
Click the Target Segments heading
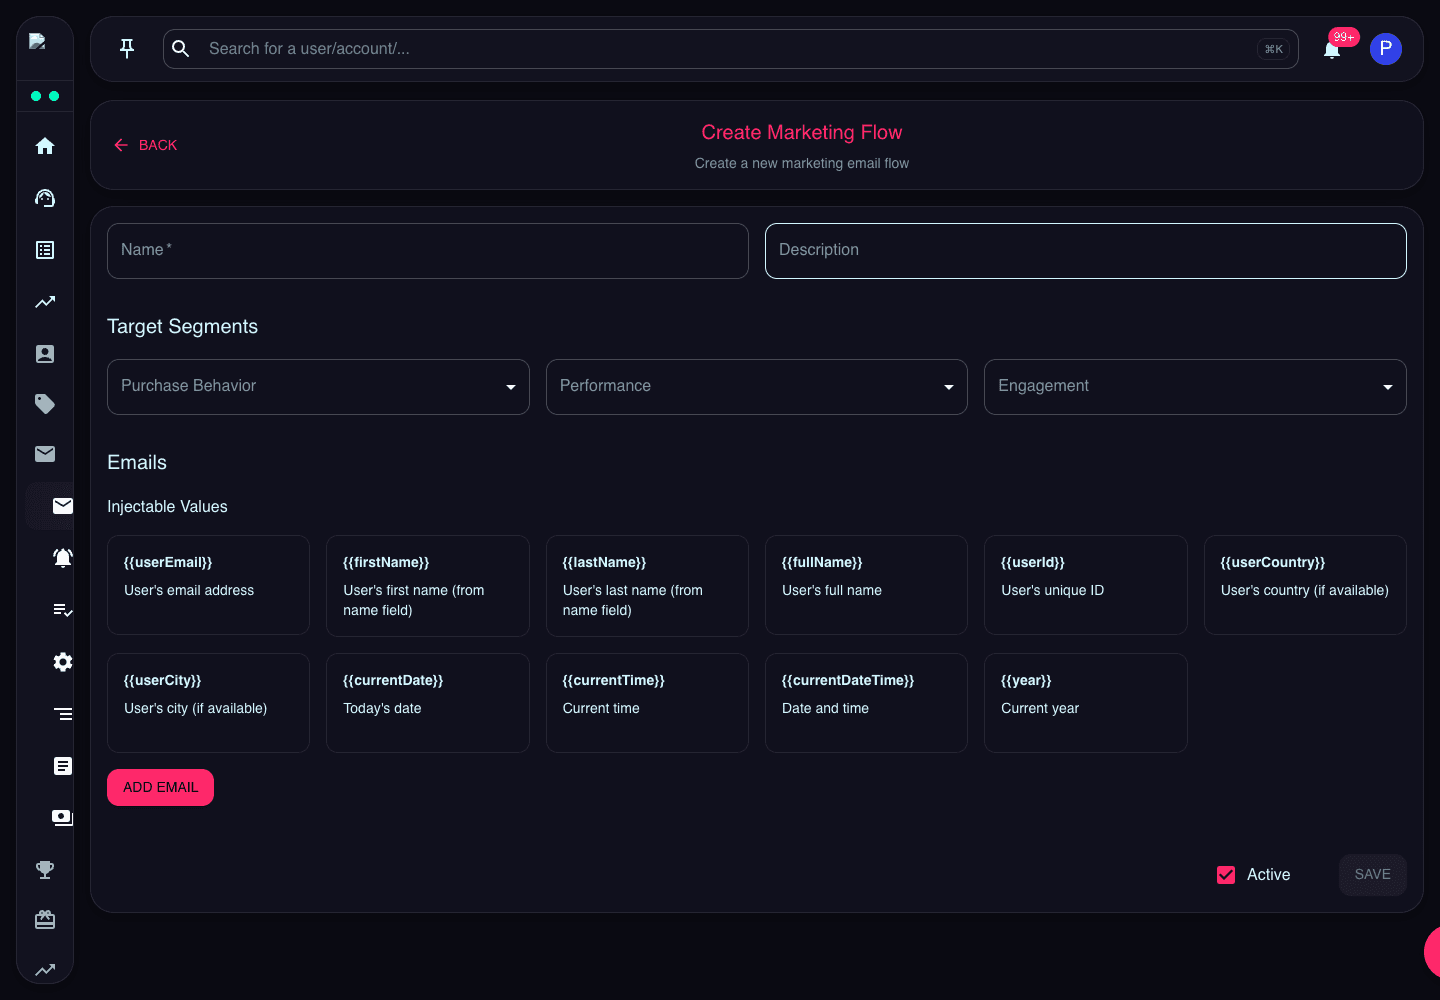click(182, 327)
